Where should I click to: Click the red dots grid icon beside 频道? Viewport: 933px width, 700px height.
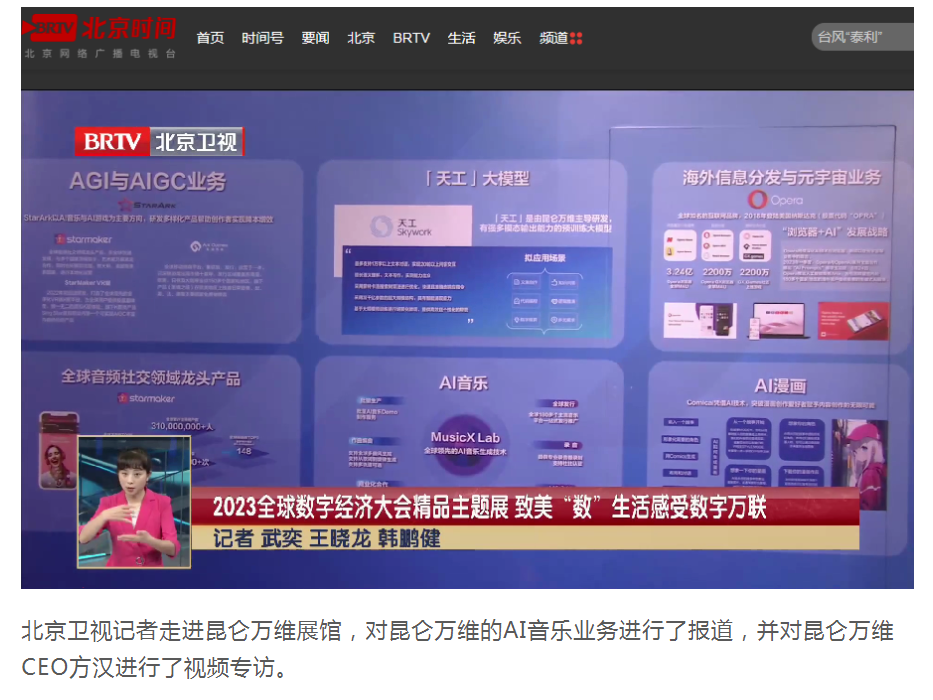point(576,39)
